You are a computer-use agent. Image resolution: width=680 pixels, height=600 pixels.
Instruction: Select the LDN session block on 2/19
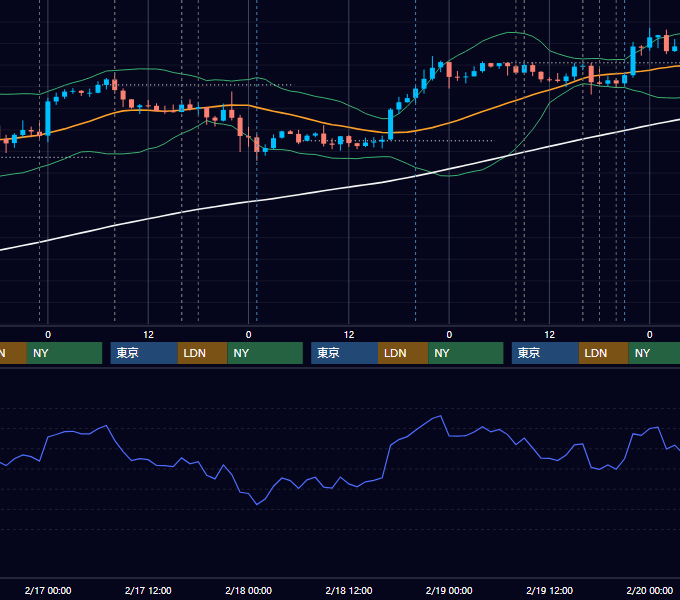[x=604, y=353]
